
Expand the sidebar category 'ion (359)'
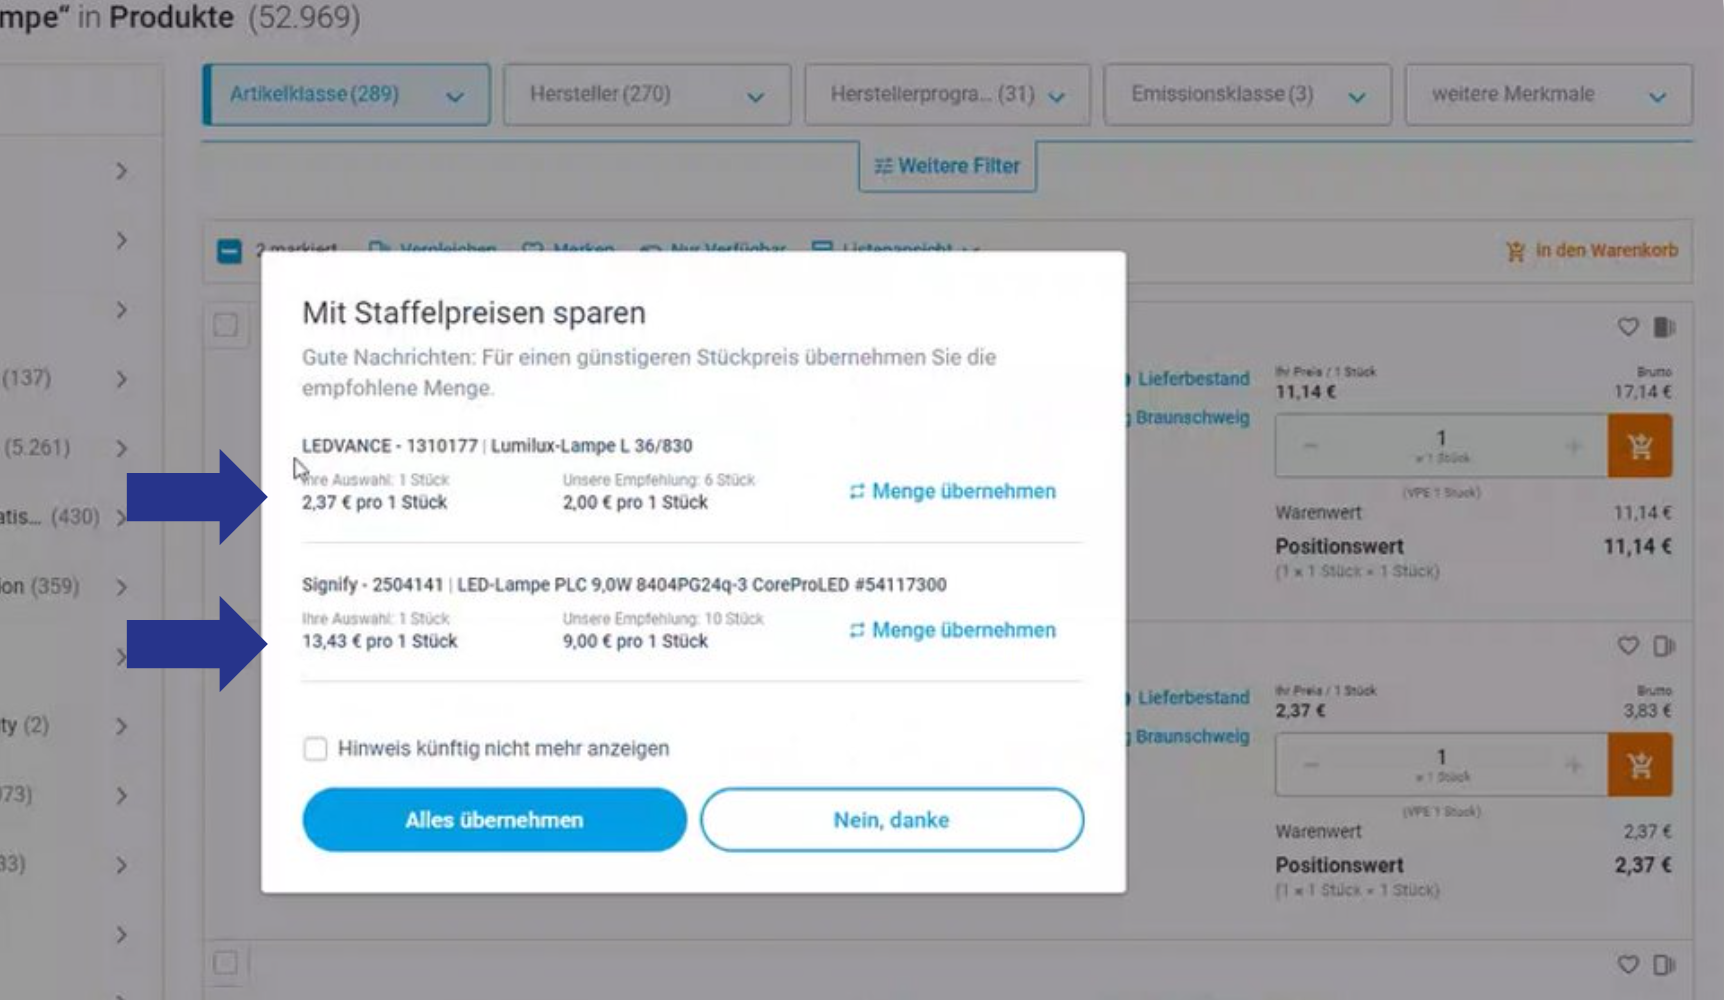[121, 587]
